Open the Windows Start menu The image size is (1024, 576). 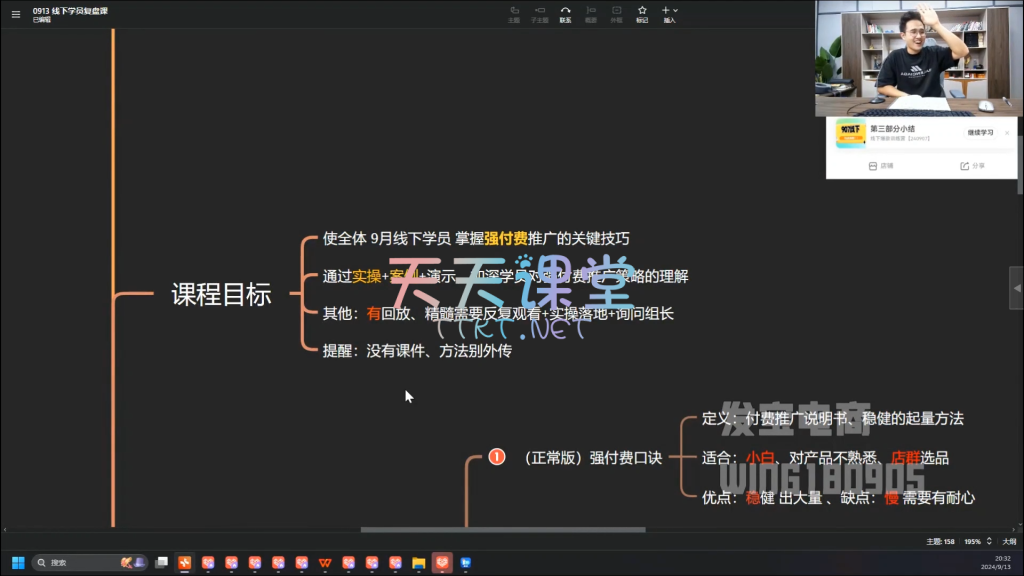tap(17, 563)
